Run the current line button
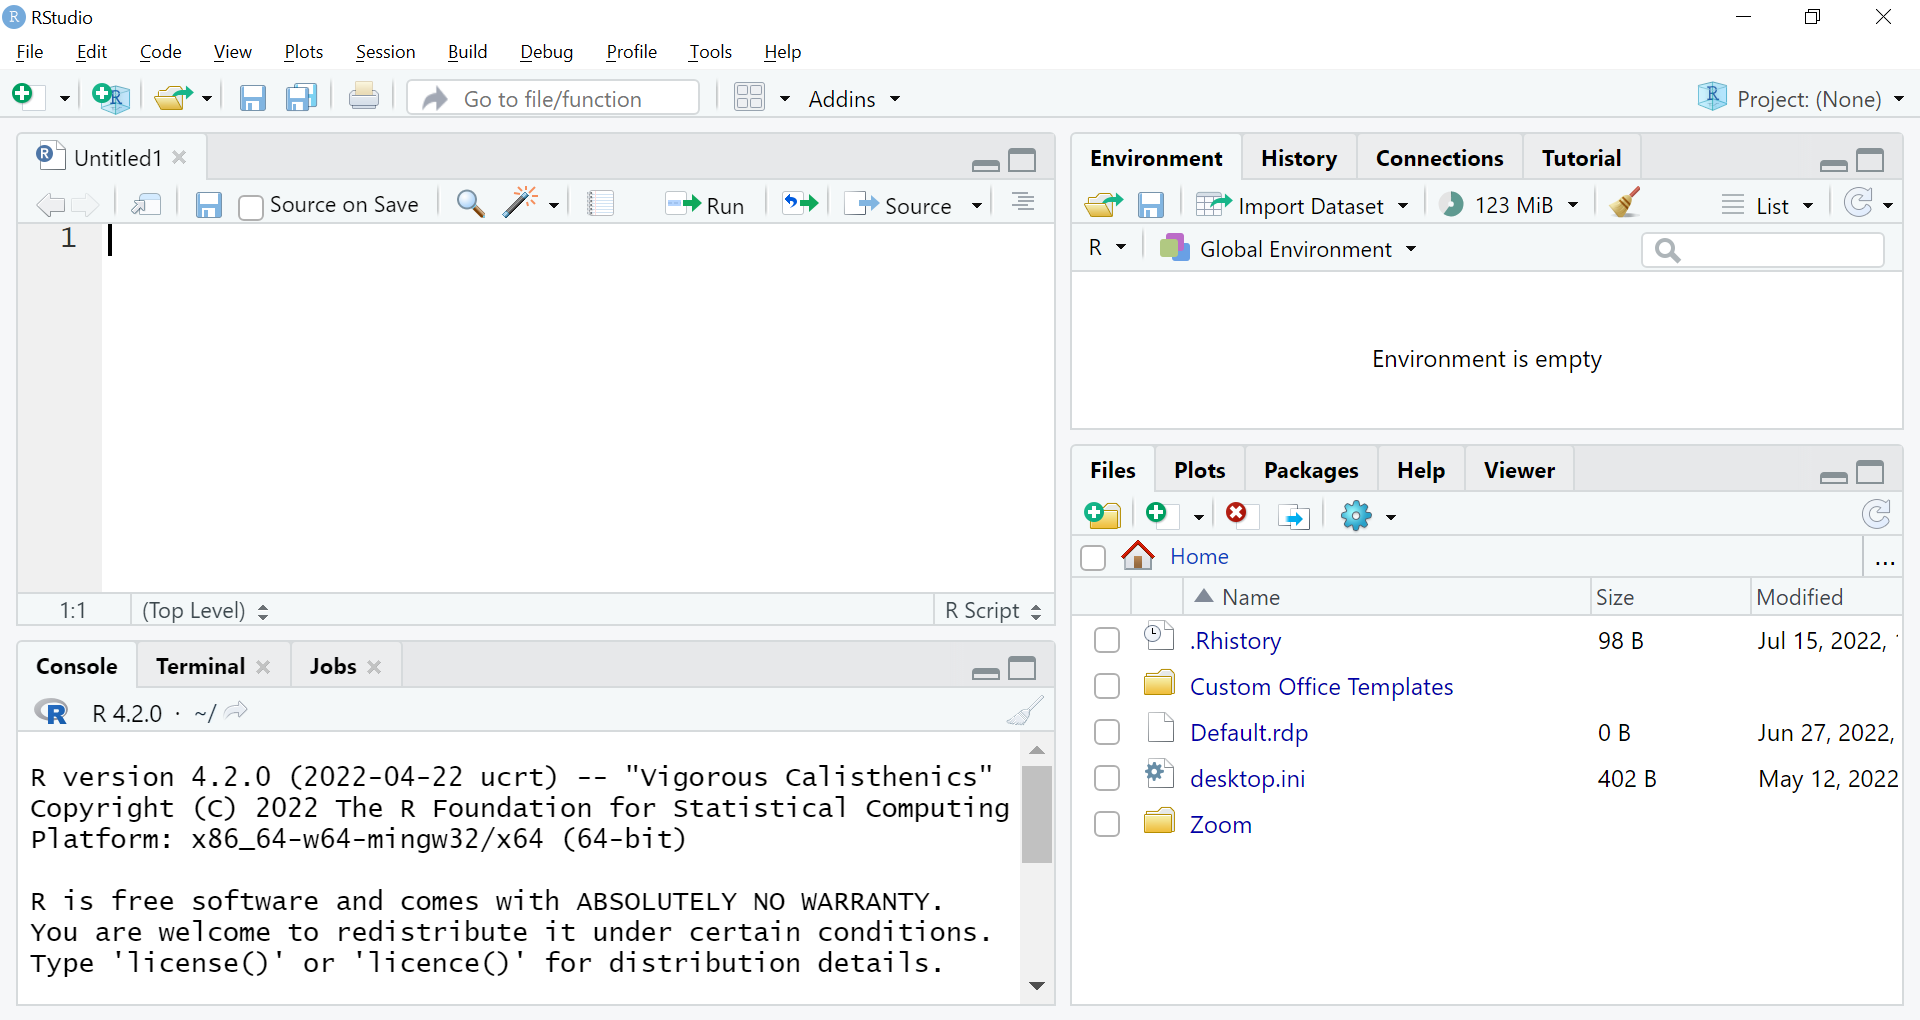The width and height of the screenshot is (1920, 1020). click(x=705, y=205)
